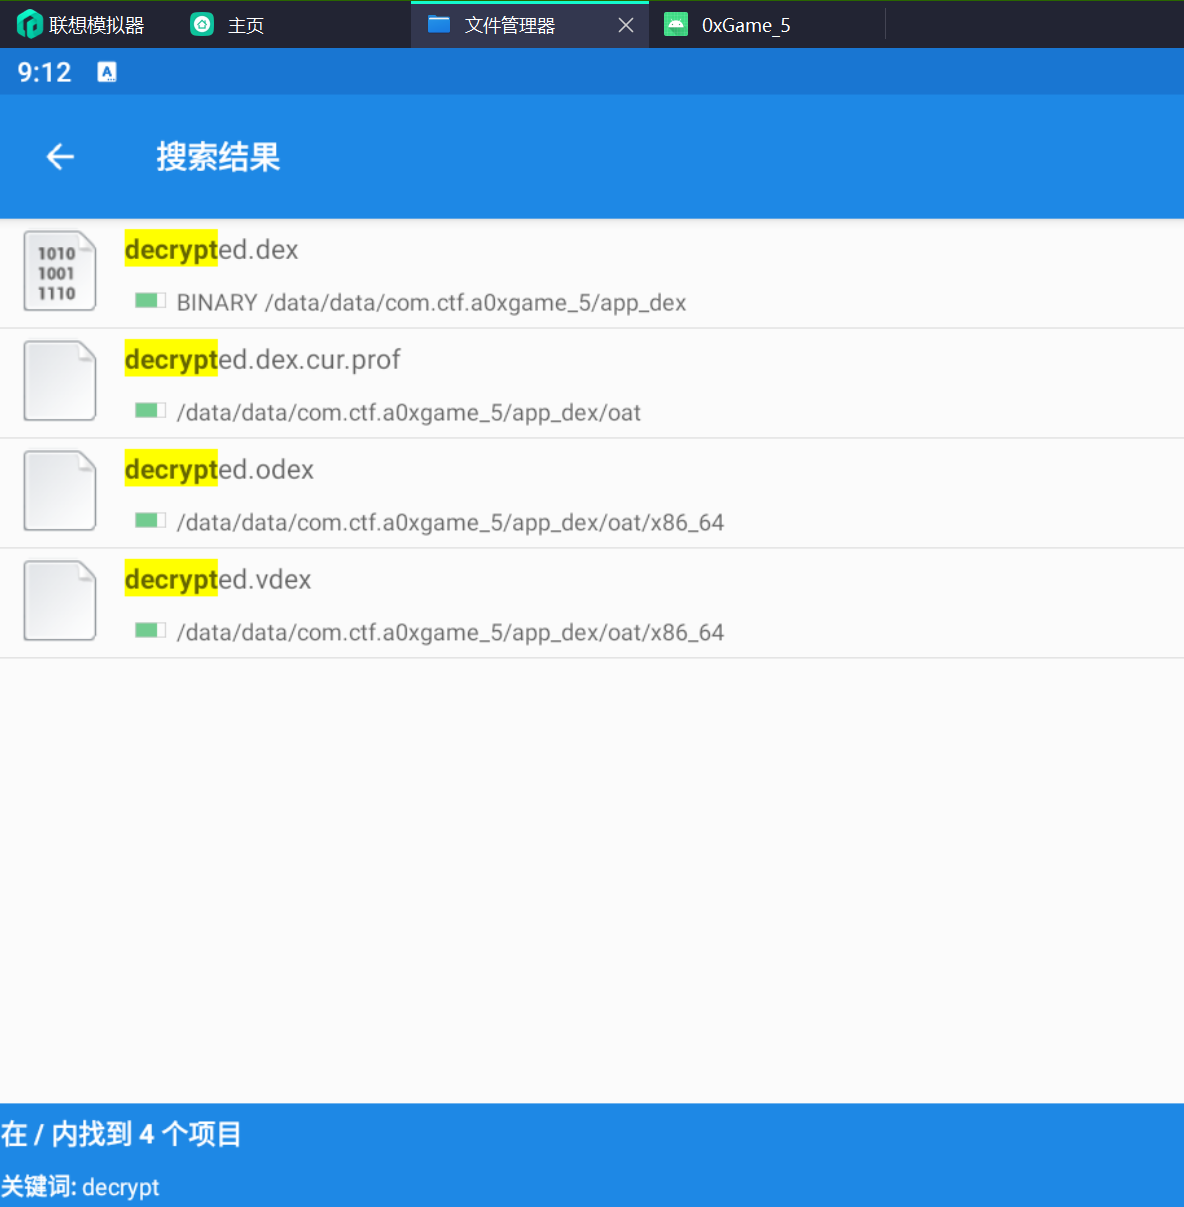The image size is (1184, 1207).
Task: Click the keyboard indicator icon in status bar
Action: click(x=107, y=72)
